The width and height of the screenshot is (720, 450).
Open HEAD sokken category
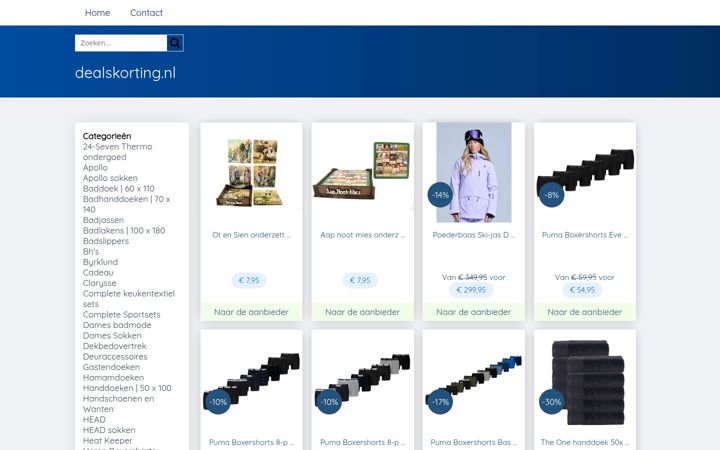[x=109, y=430]
